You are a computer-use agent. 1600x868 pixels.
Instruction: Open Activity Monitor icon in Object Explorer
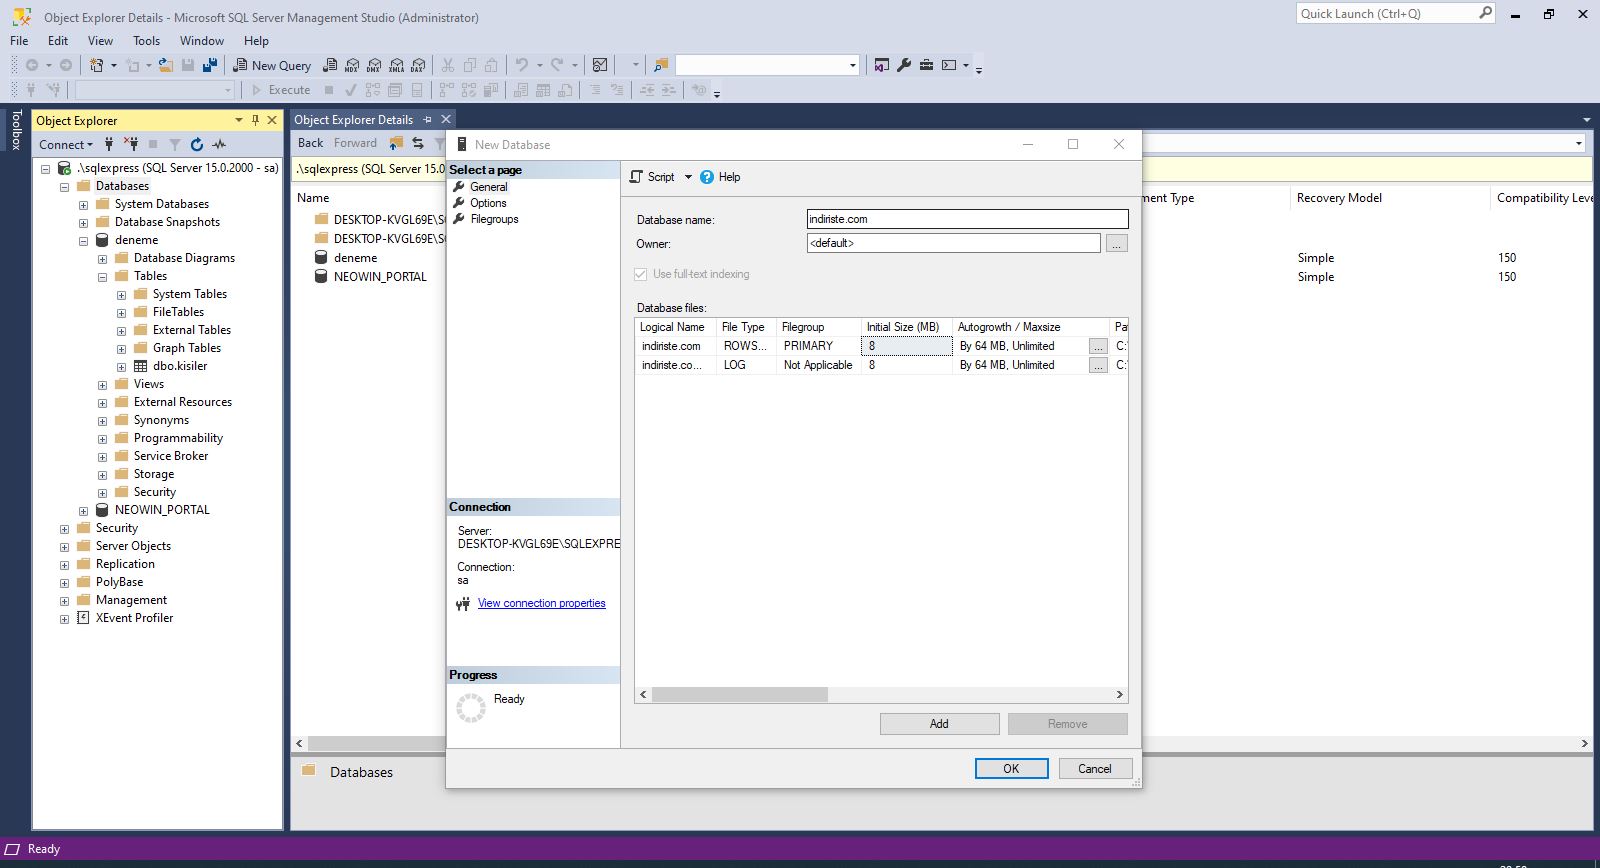[219, 144]
